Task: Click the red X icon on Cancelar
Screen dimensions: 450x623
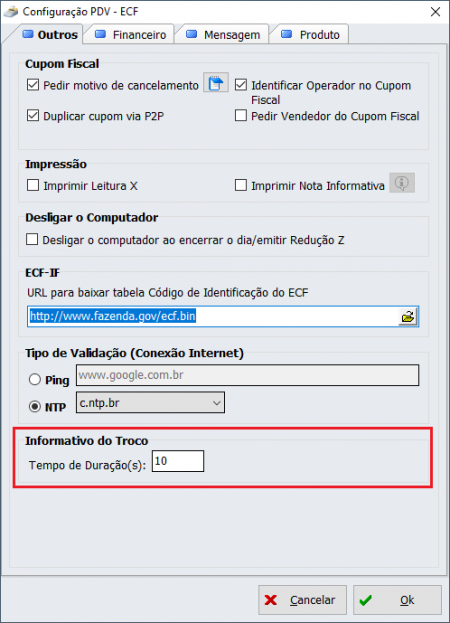Action: tap(271, 600)
